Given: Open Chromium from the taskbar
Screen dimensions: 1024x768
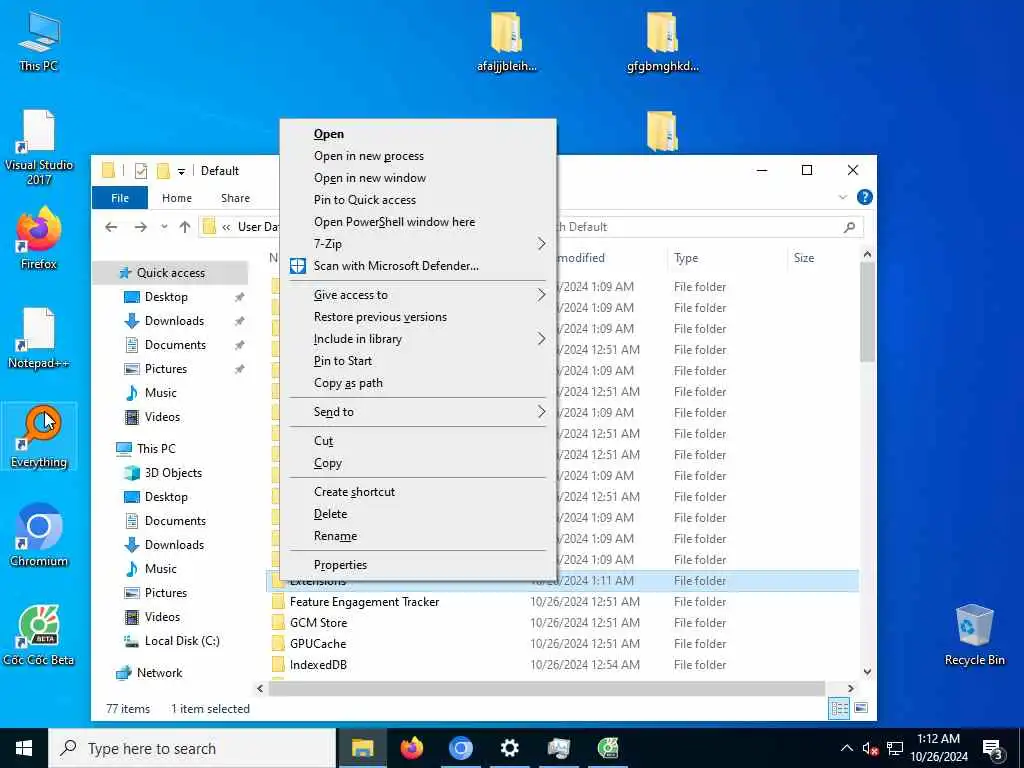Looking at the screenshot, I should (x=460, y=748).
